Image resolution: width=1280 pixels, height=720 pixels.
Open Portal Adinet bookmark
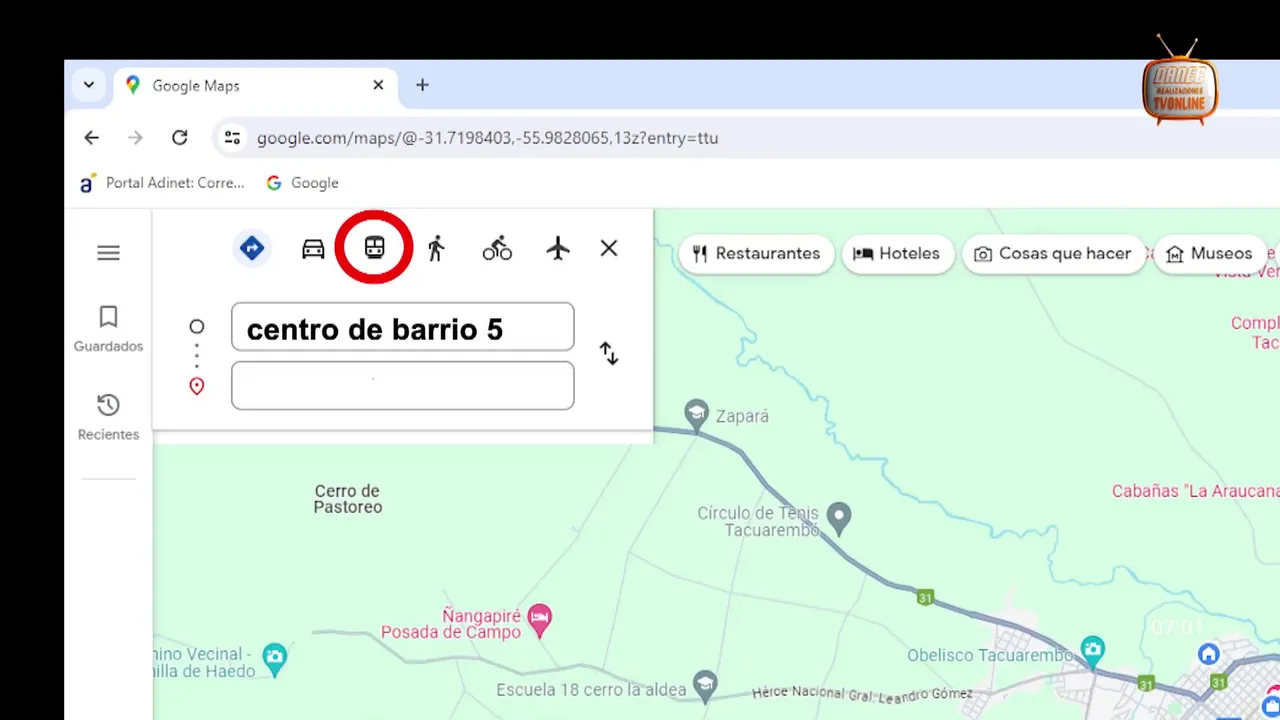pyautogui.click(x=162, y=183)
